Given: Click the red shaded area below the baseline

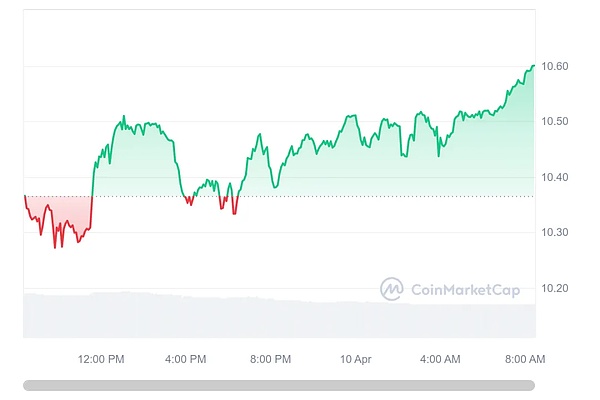Looking at the screenshot, I should point(70,212).
